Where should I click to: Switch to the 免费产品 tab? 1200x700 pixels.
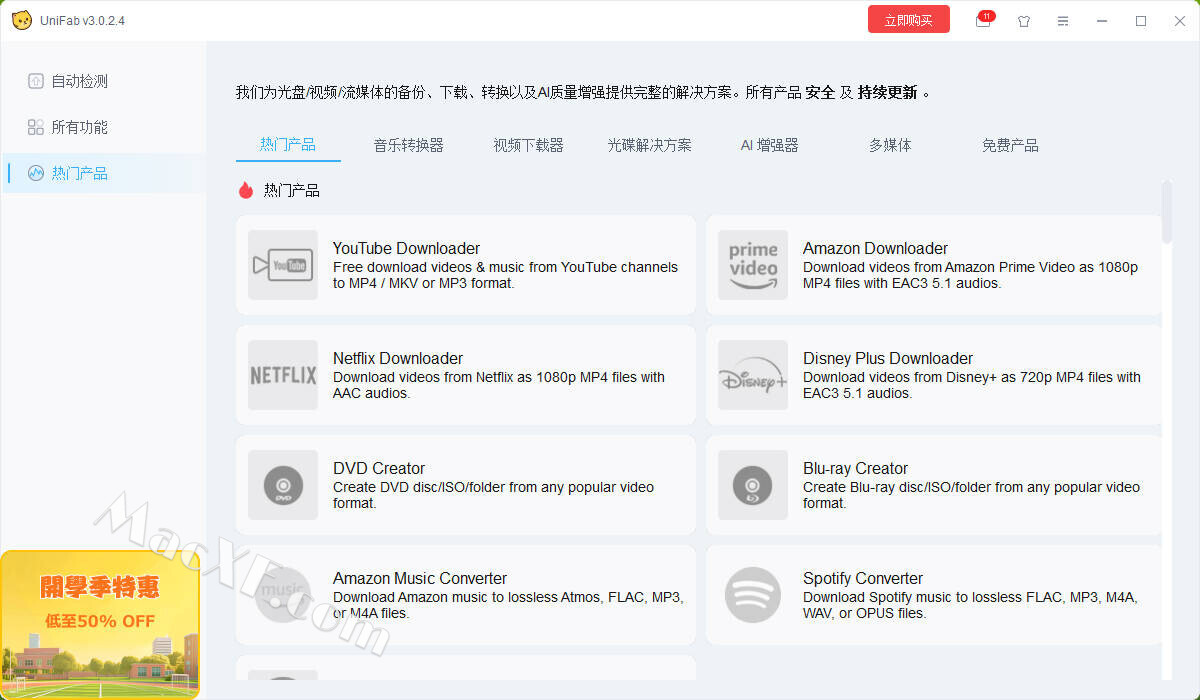[1010, 145]
